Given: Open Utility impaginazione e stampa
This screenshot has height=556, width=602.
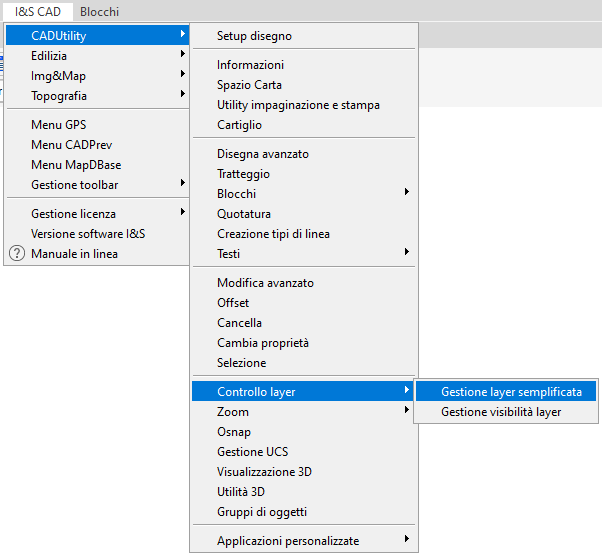Looking at the screenshot, I should pos(304,105).
